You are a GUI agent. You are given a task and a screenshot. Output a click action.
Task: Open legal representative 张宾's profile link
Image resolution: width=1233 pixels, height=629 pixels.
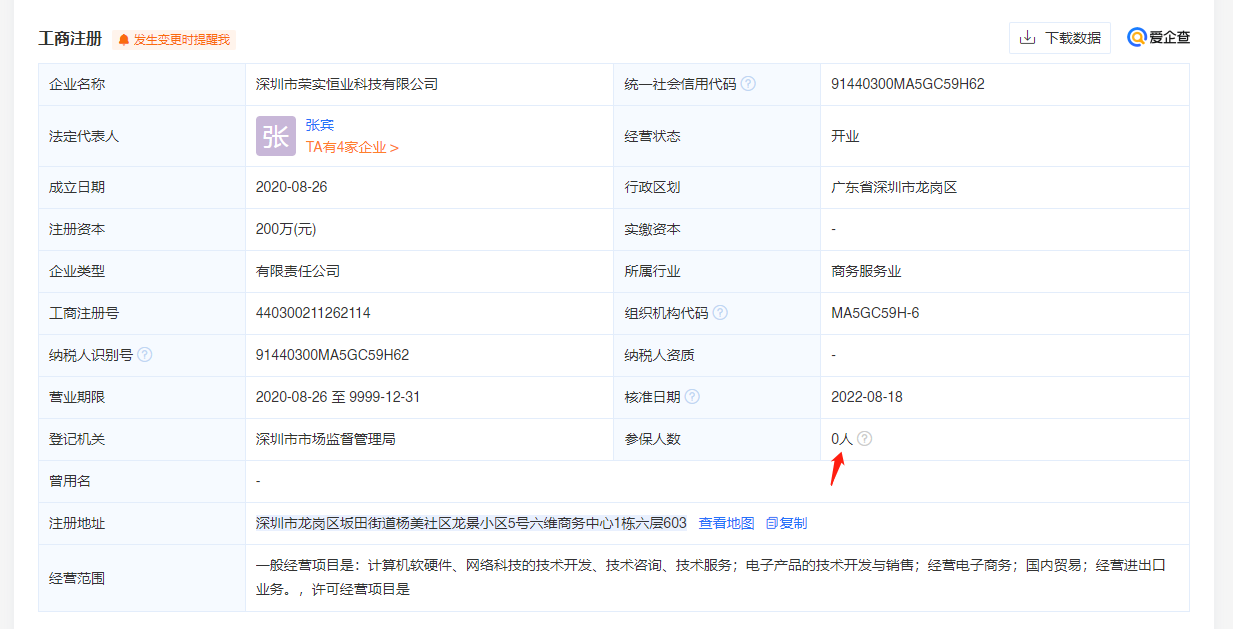pos(320,125)
